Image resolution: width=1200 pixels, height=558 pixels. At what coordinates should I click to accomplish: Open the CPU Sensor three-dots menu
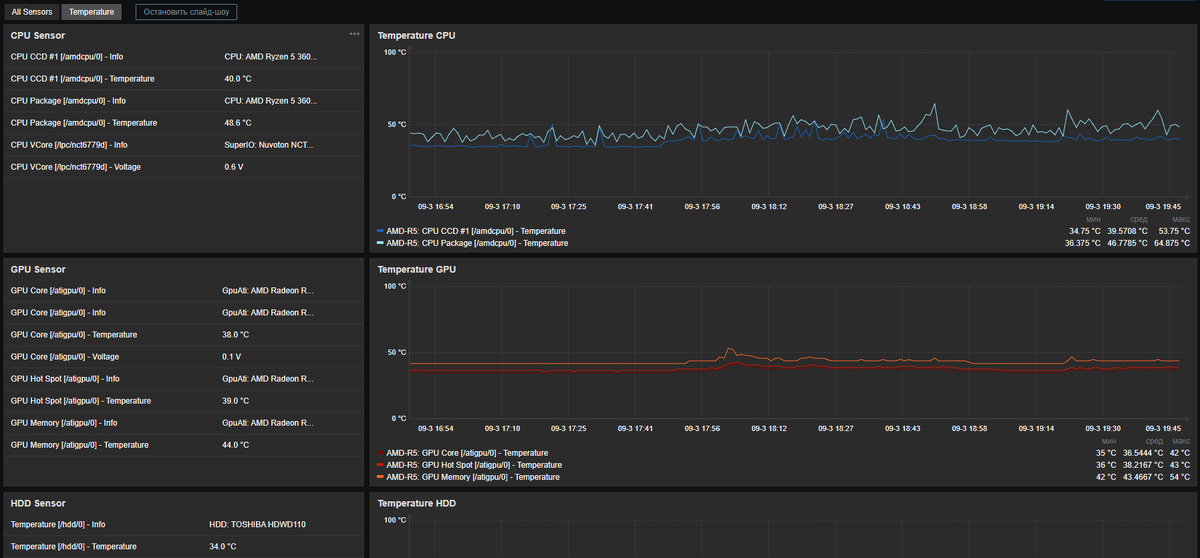point(354,34)
